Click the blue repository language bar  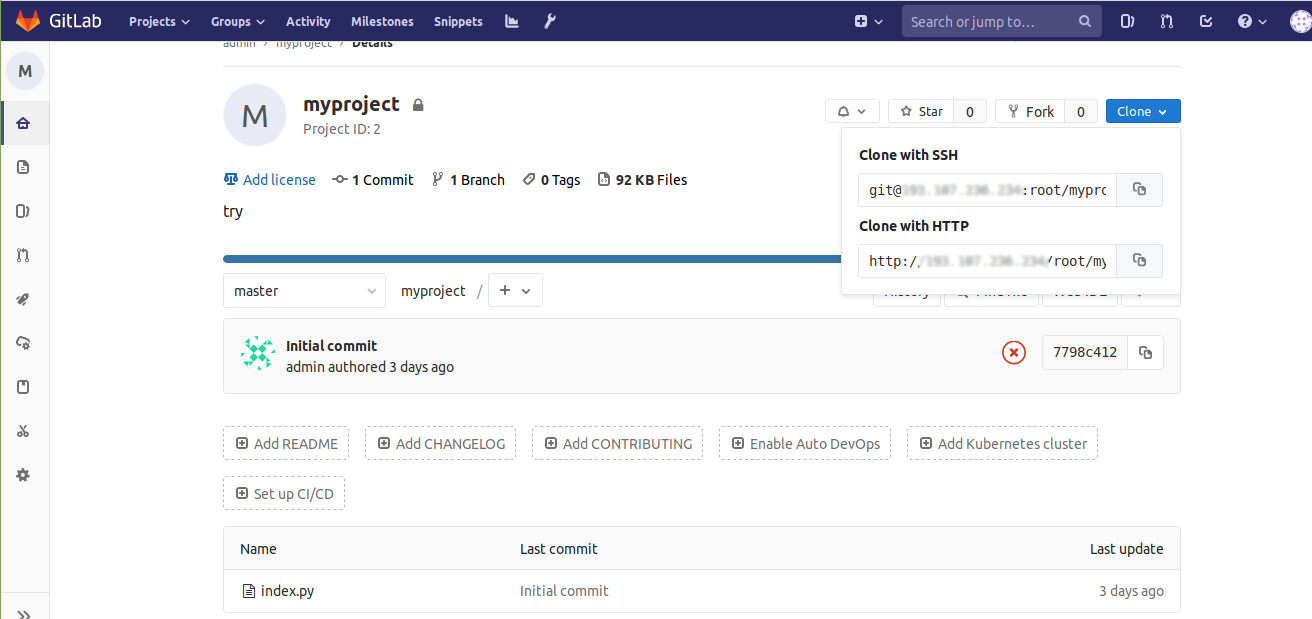[532, 259]
